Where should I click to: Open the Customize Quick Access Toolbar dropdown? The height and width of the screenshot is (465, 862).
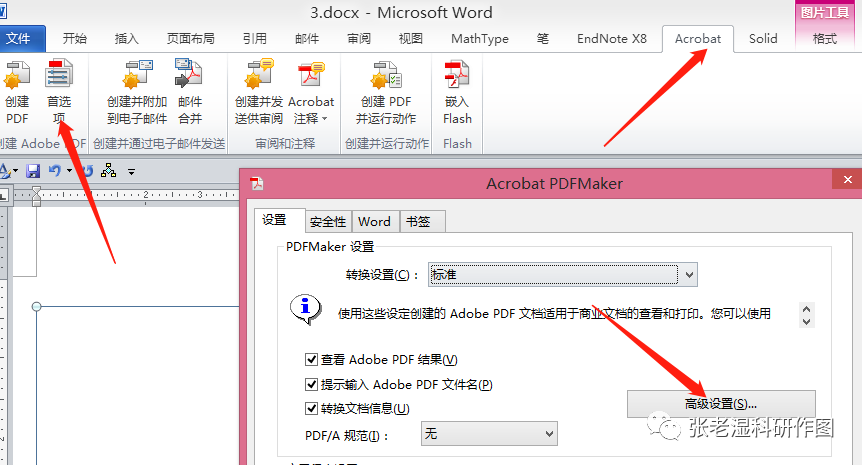[131, 172]
